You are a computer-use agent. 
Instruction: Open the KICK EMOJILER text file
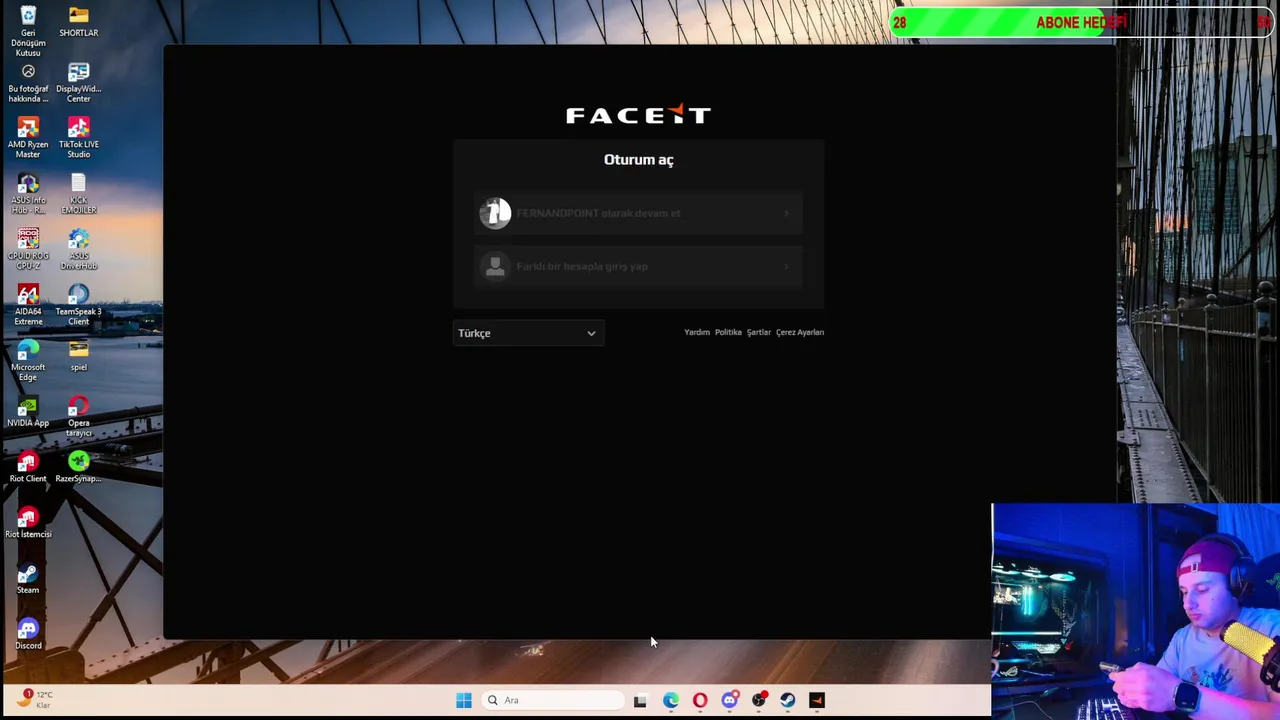[x=78, y=195]
